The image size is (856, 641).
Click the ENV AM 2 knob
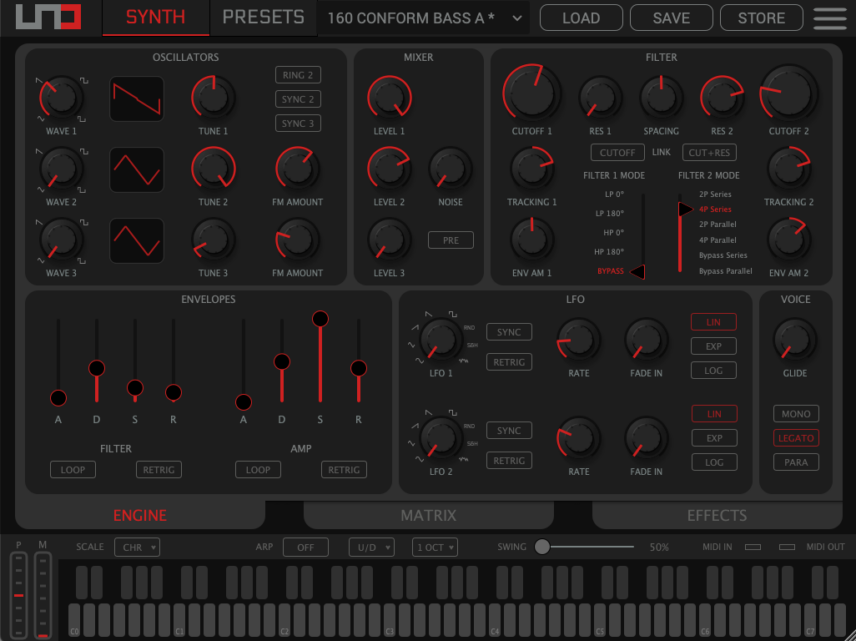click(x=789, y=240)
